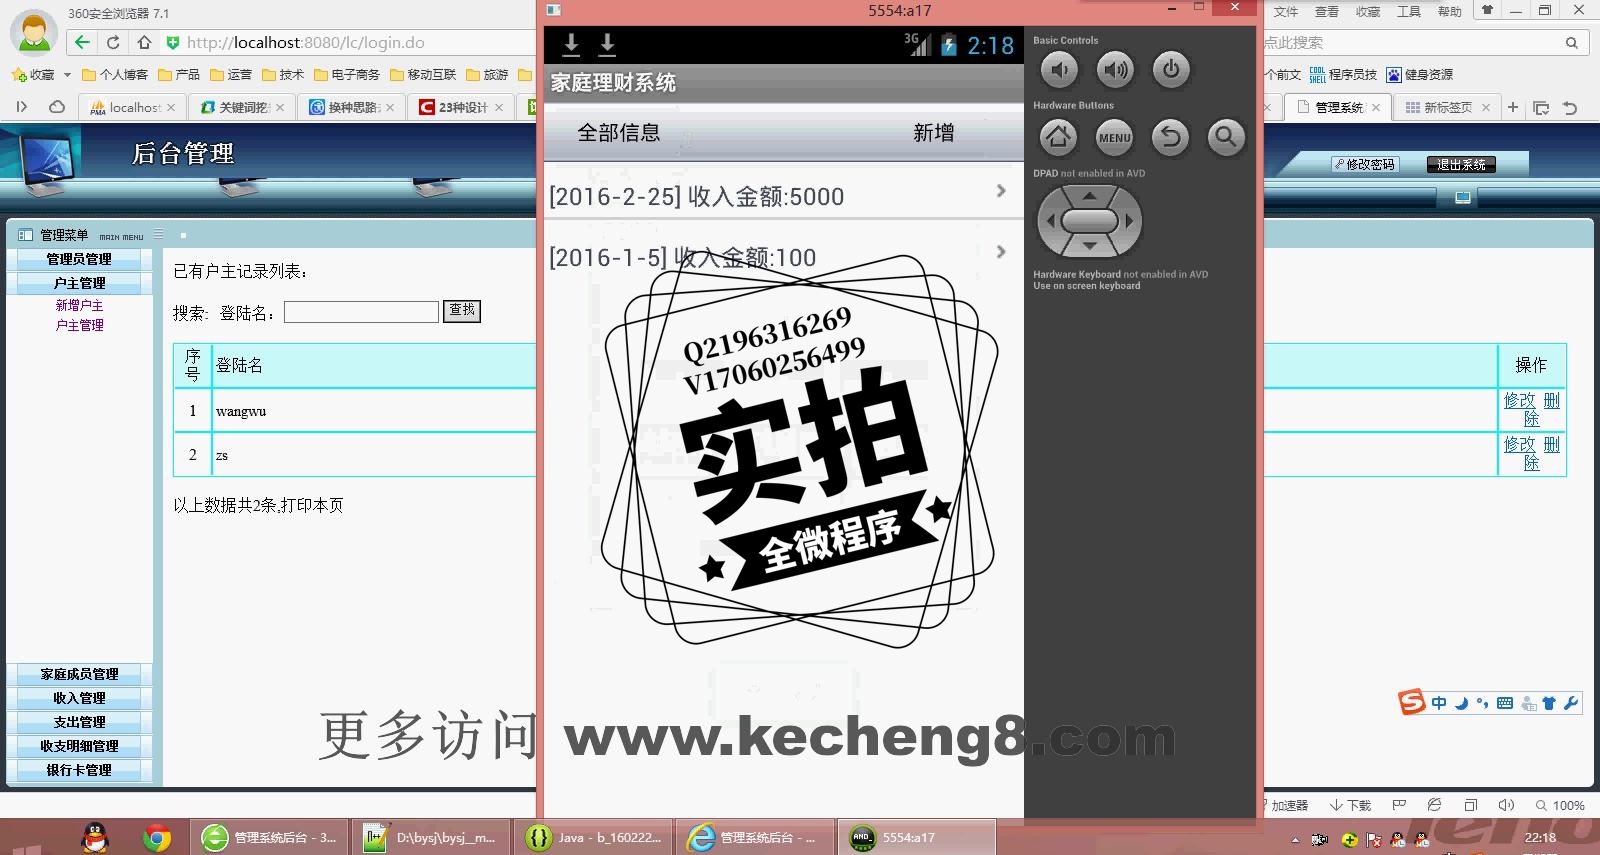
Task: Reload the browser page
Action: pos(113,42)
